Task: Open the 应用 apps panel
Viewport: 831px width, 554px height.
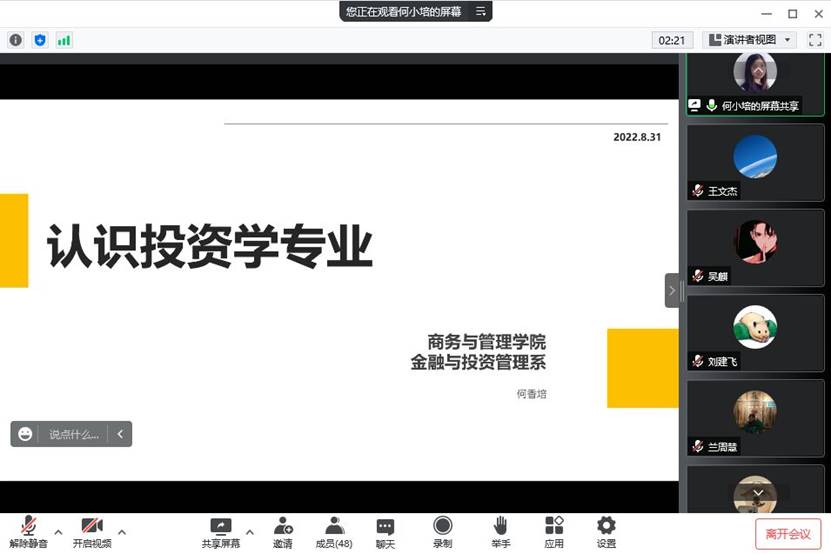Action: pos(554,532)
